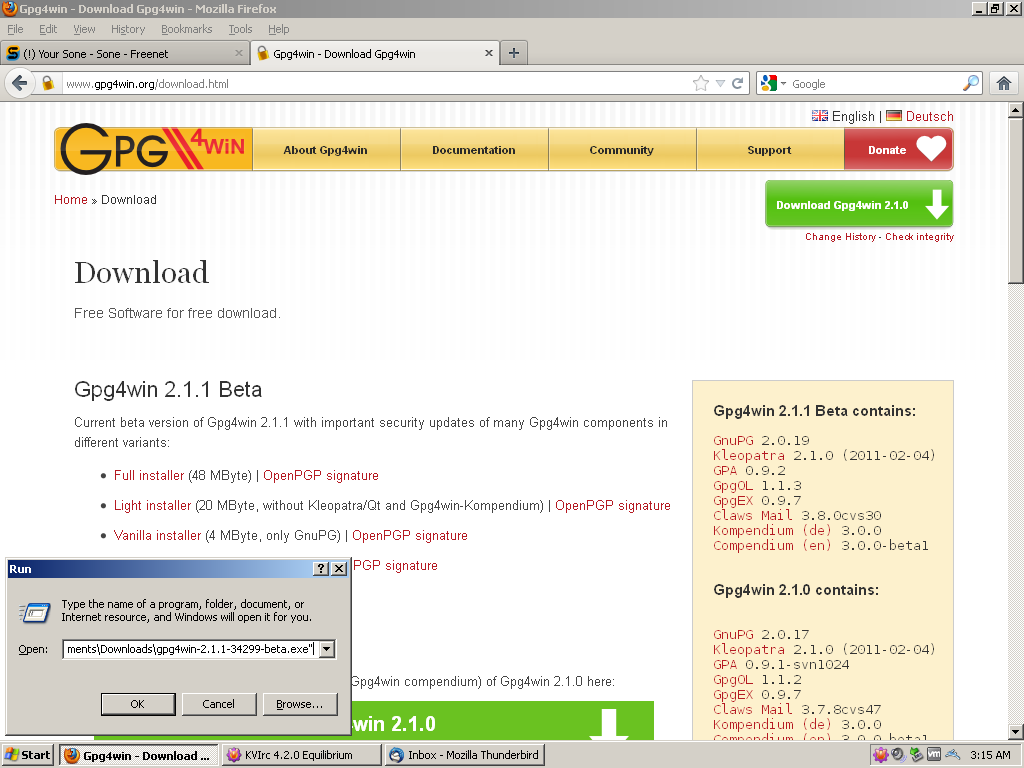This screenshot has width=1024, height=768.
Task: Click the UK flag English icon
Action: (820, 116)
